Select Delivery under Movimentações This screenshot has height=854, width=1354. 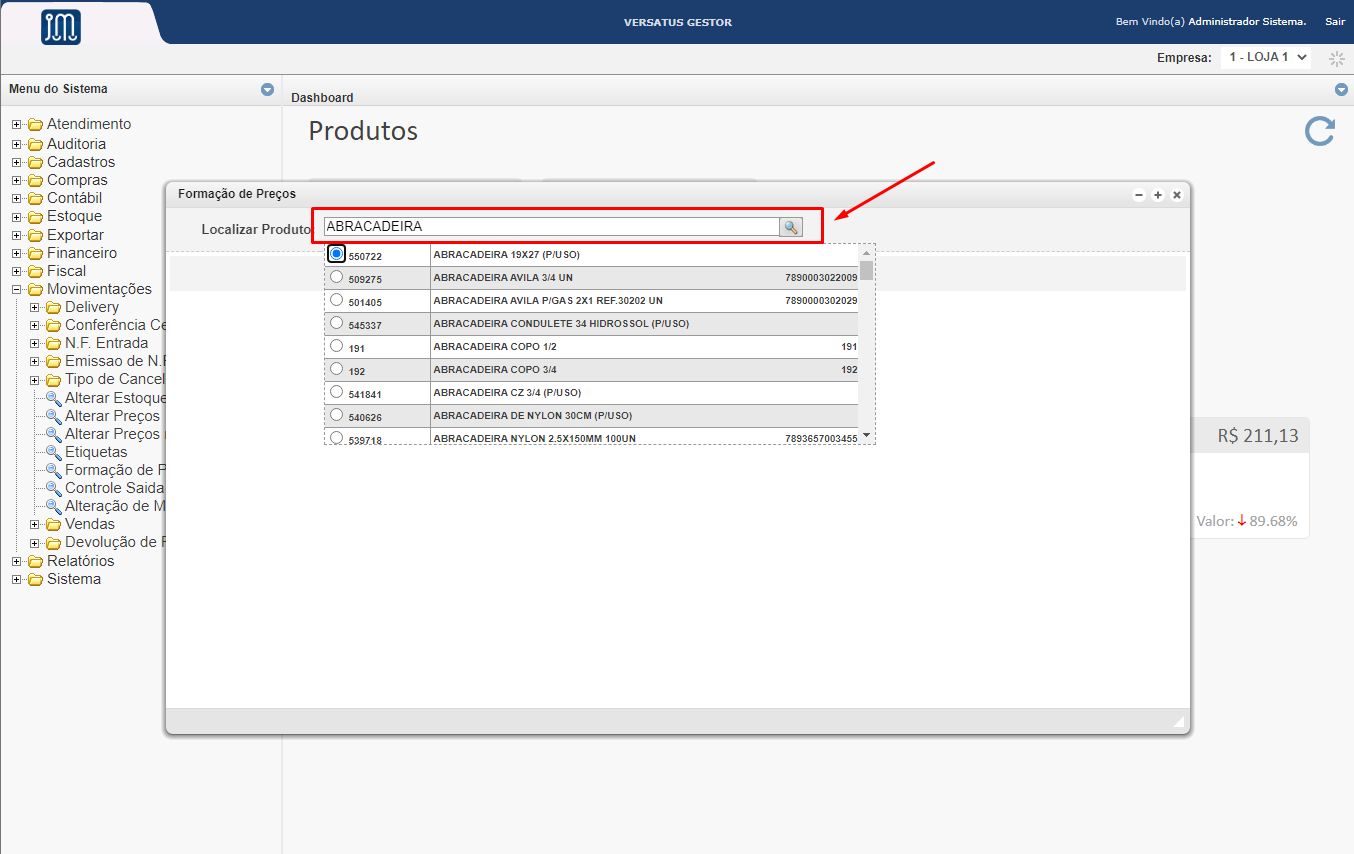point(92,307)
